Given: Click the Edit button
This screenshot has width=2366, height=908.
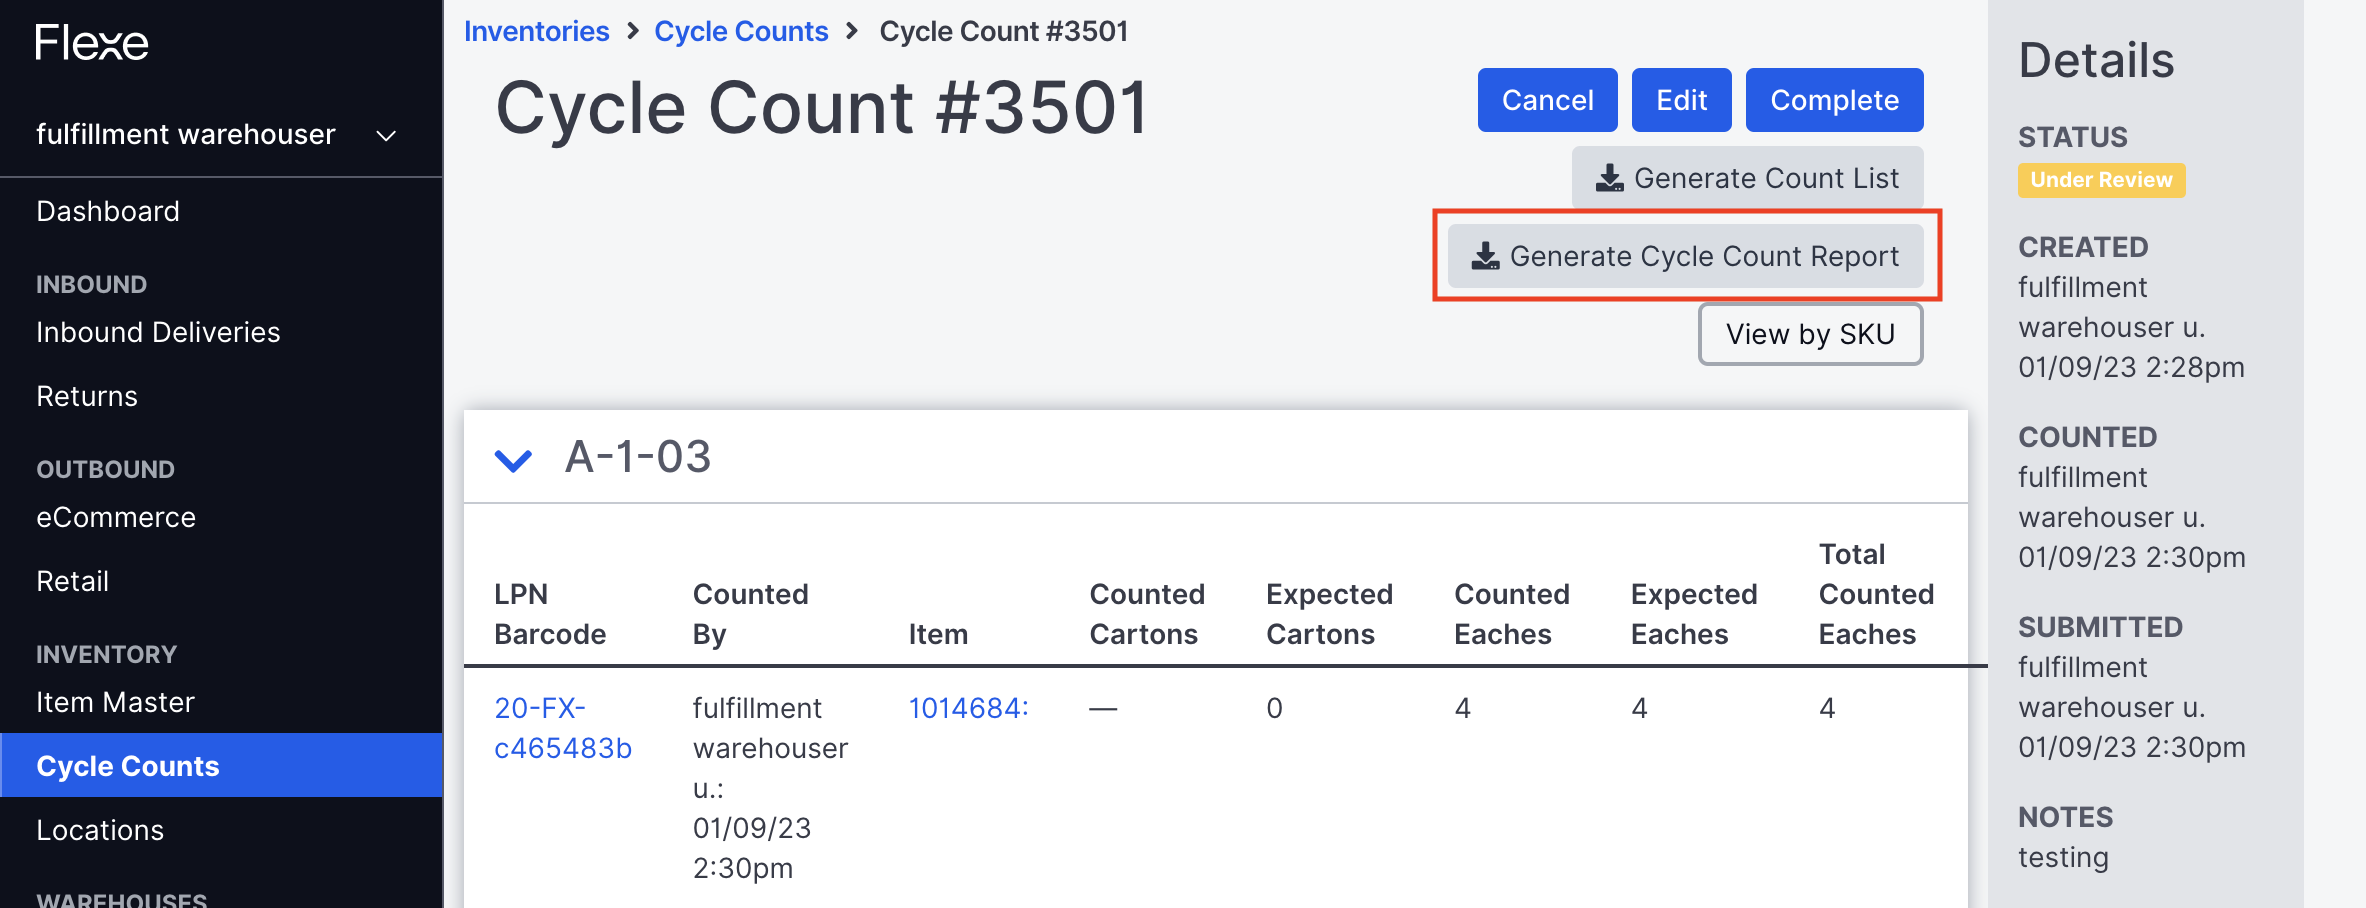Looking at the screenshot, I should pos(1681,99).
